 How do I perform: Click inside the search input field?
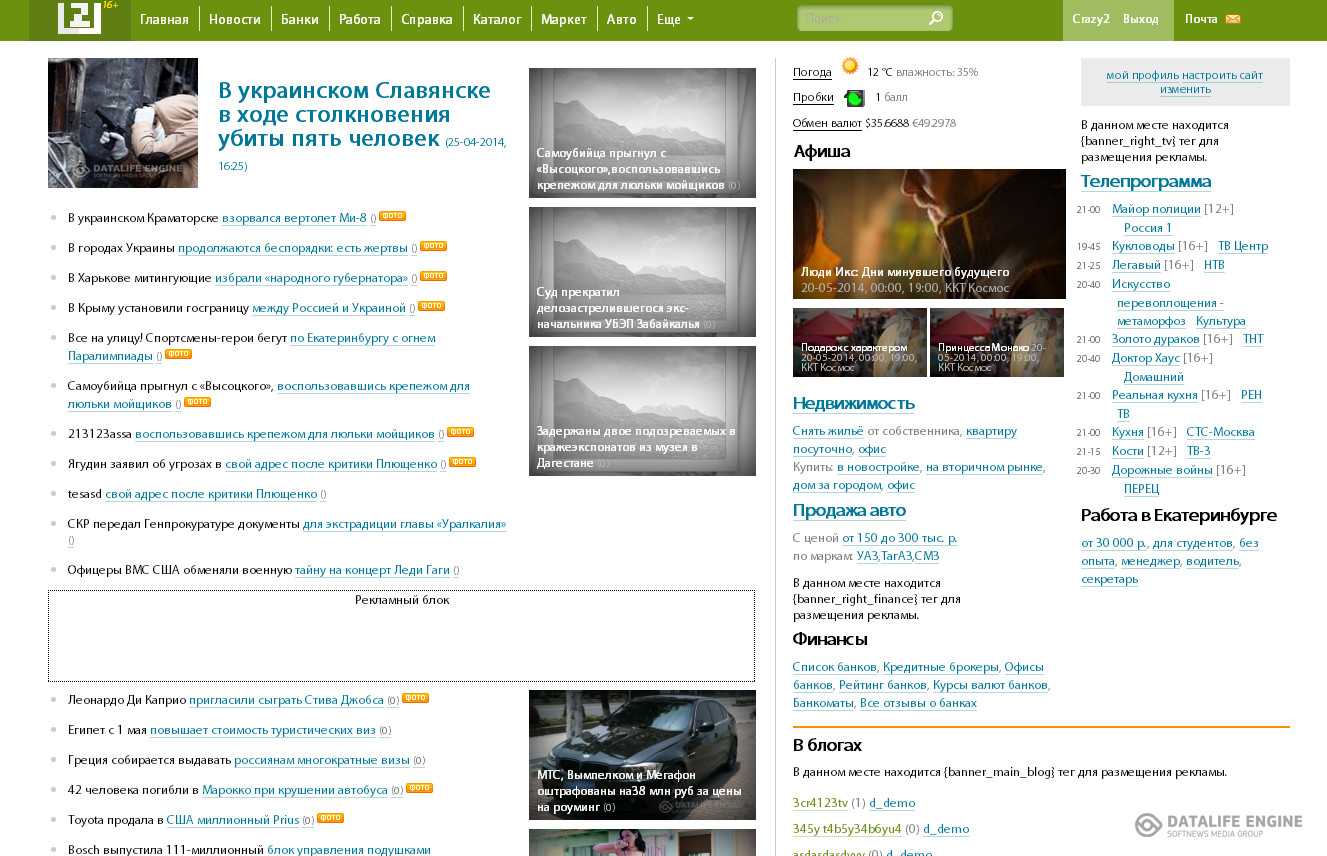pyautogui.click(x=860, y=19)
